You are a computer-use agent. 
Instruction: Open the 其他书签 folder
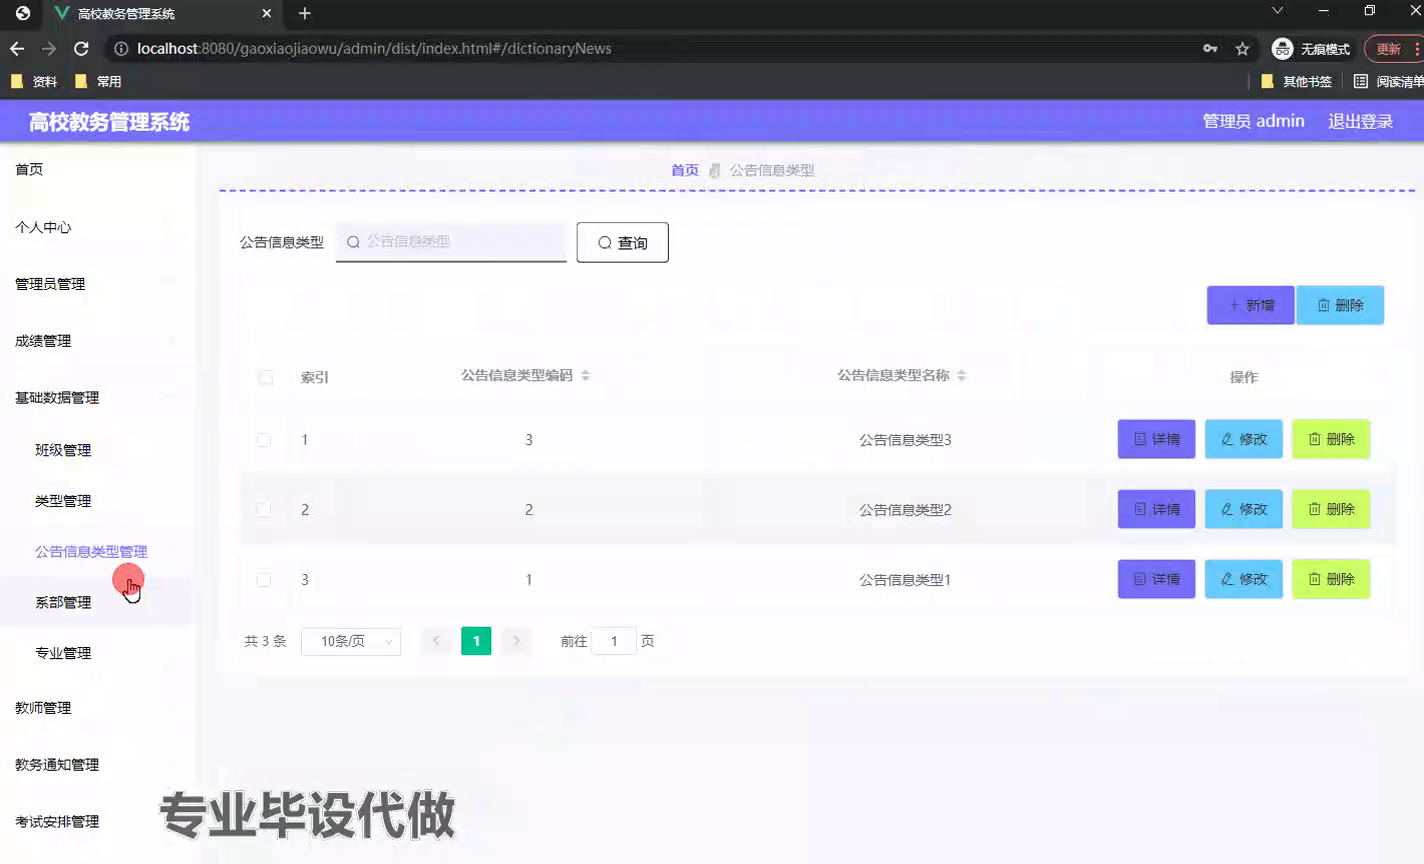tap(1296, 81)
